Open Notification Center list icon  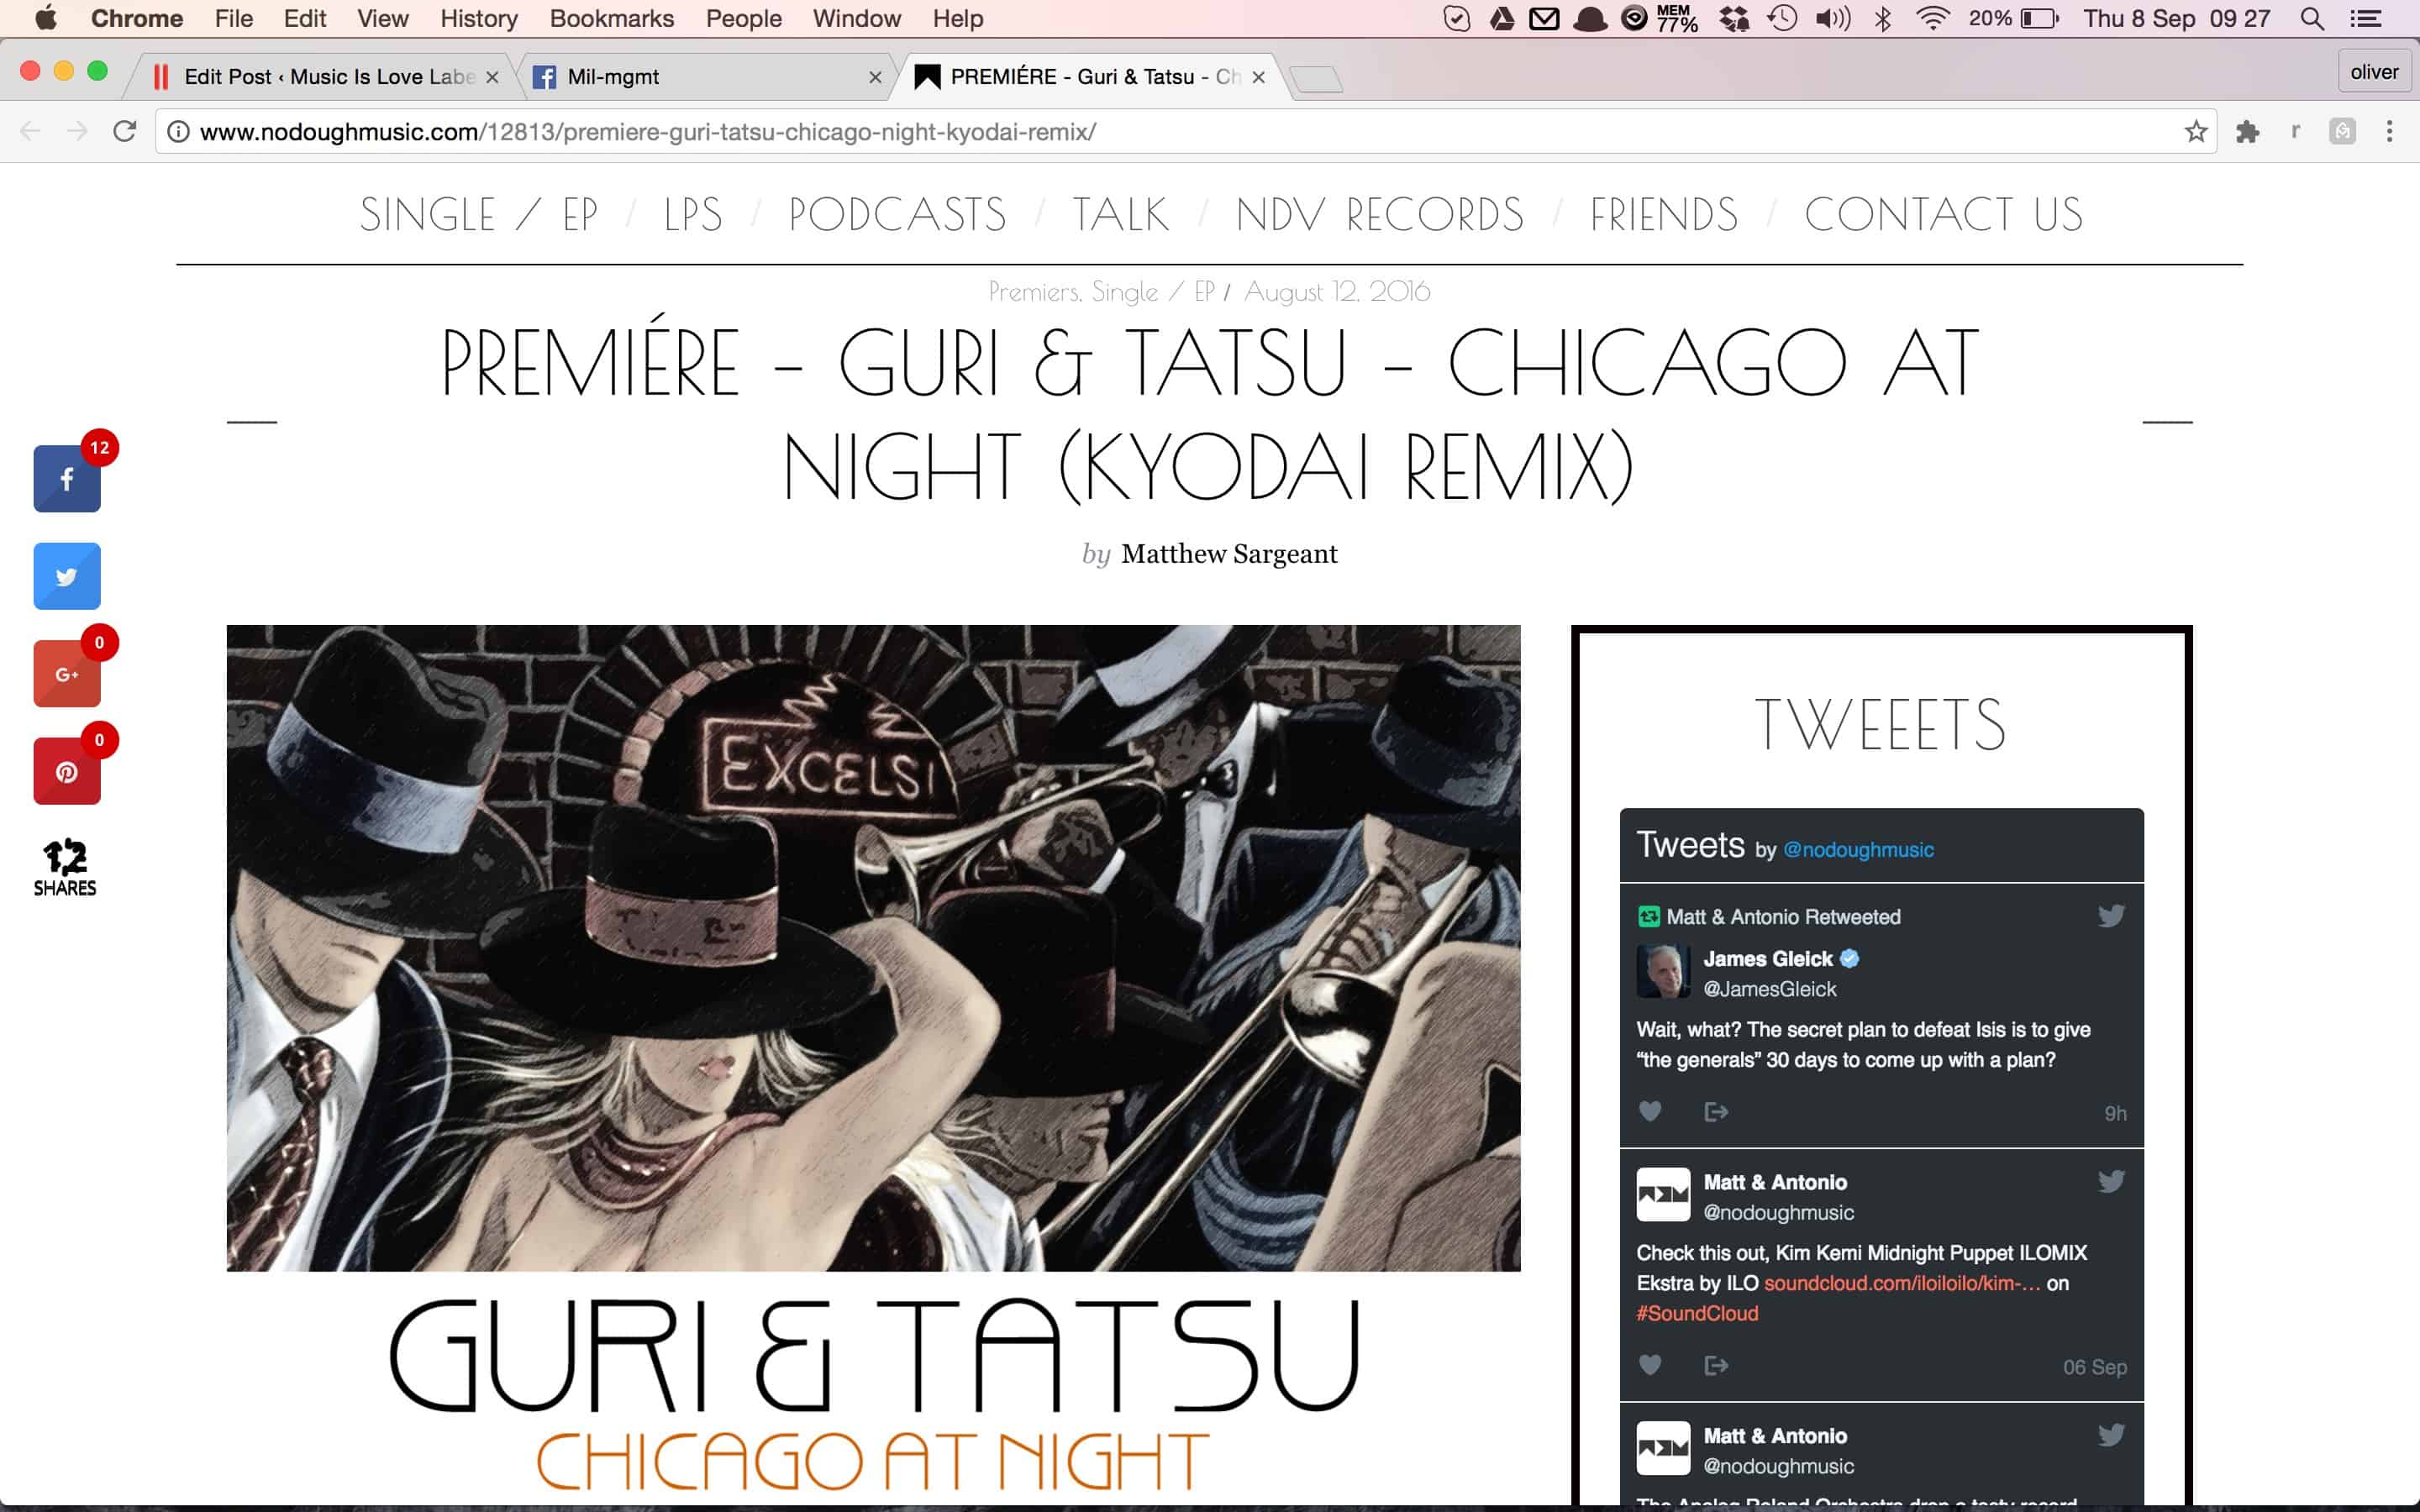pos(2365,18)
